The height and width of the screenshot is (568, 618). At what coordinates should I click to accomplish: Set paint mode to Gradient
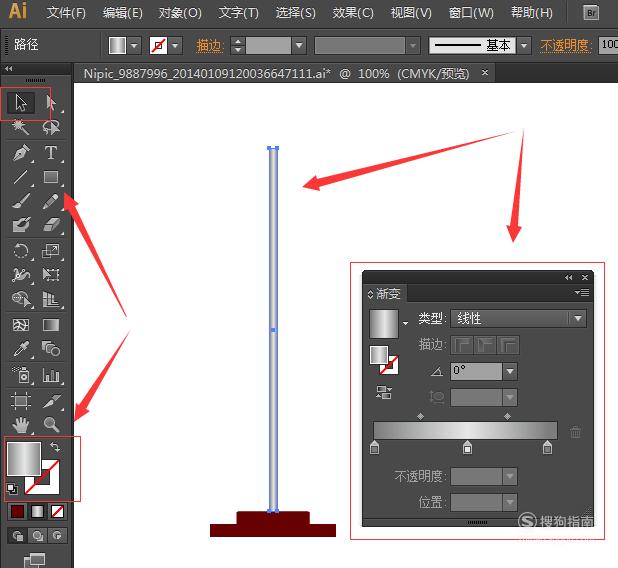(37, 512)
